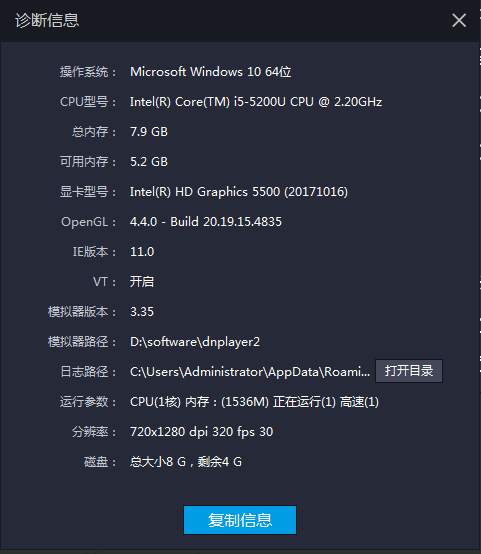
Task: Click the OpenGL label
Action: (88, 222)
